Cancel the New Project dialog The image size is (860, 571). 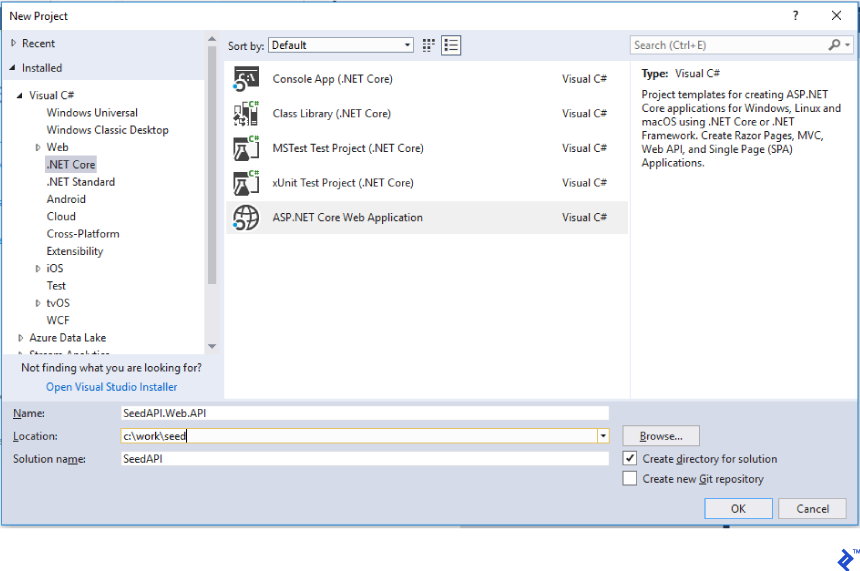pos(812,508)
